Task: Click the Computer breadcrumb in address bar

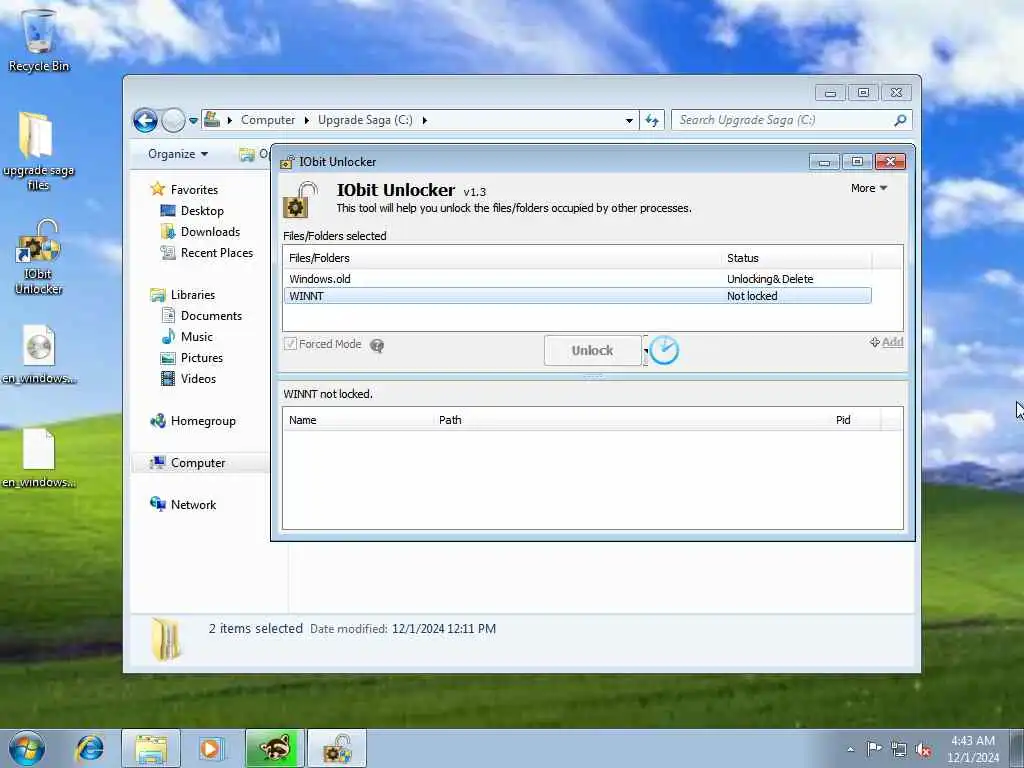Action: (x=268, y=120)
